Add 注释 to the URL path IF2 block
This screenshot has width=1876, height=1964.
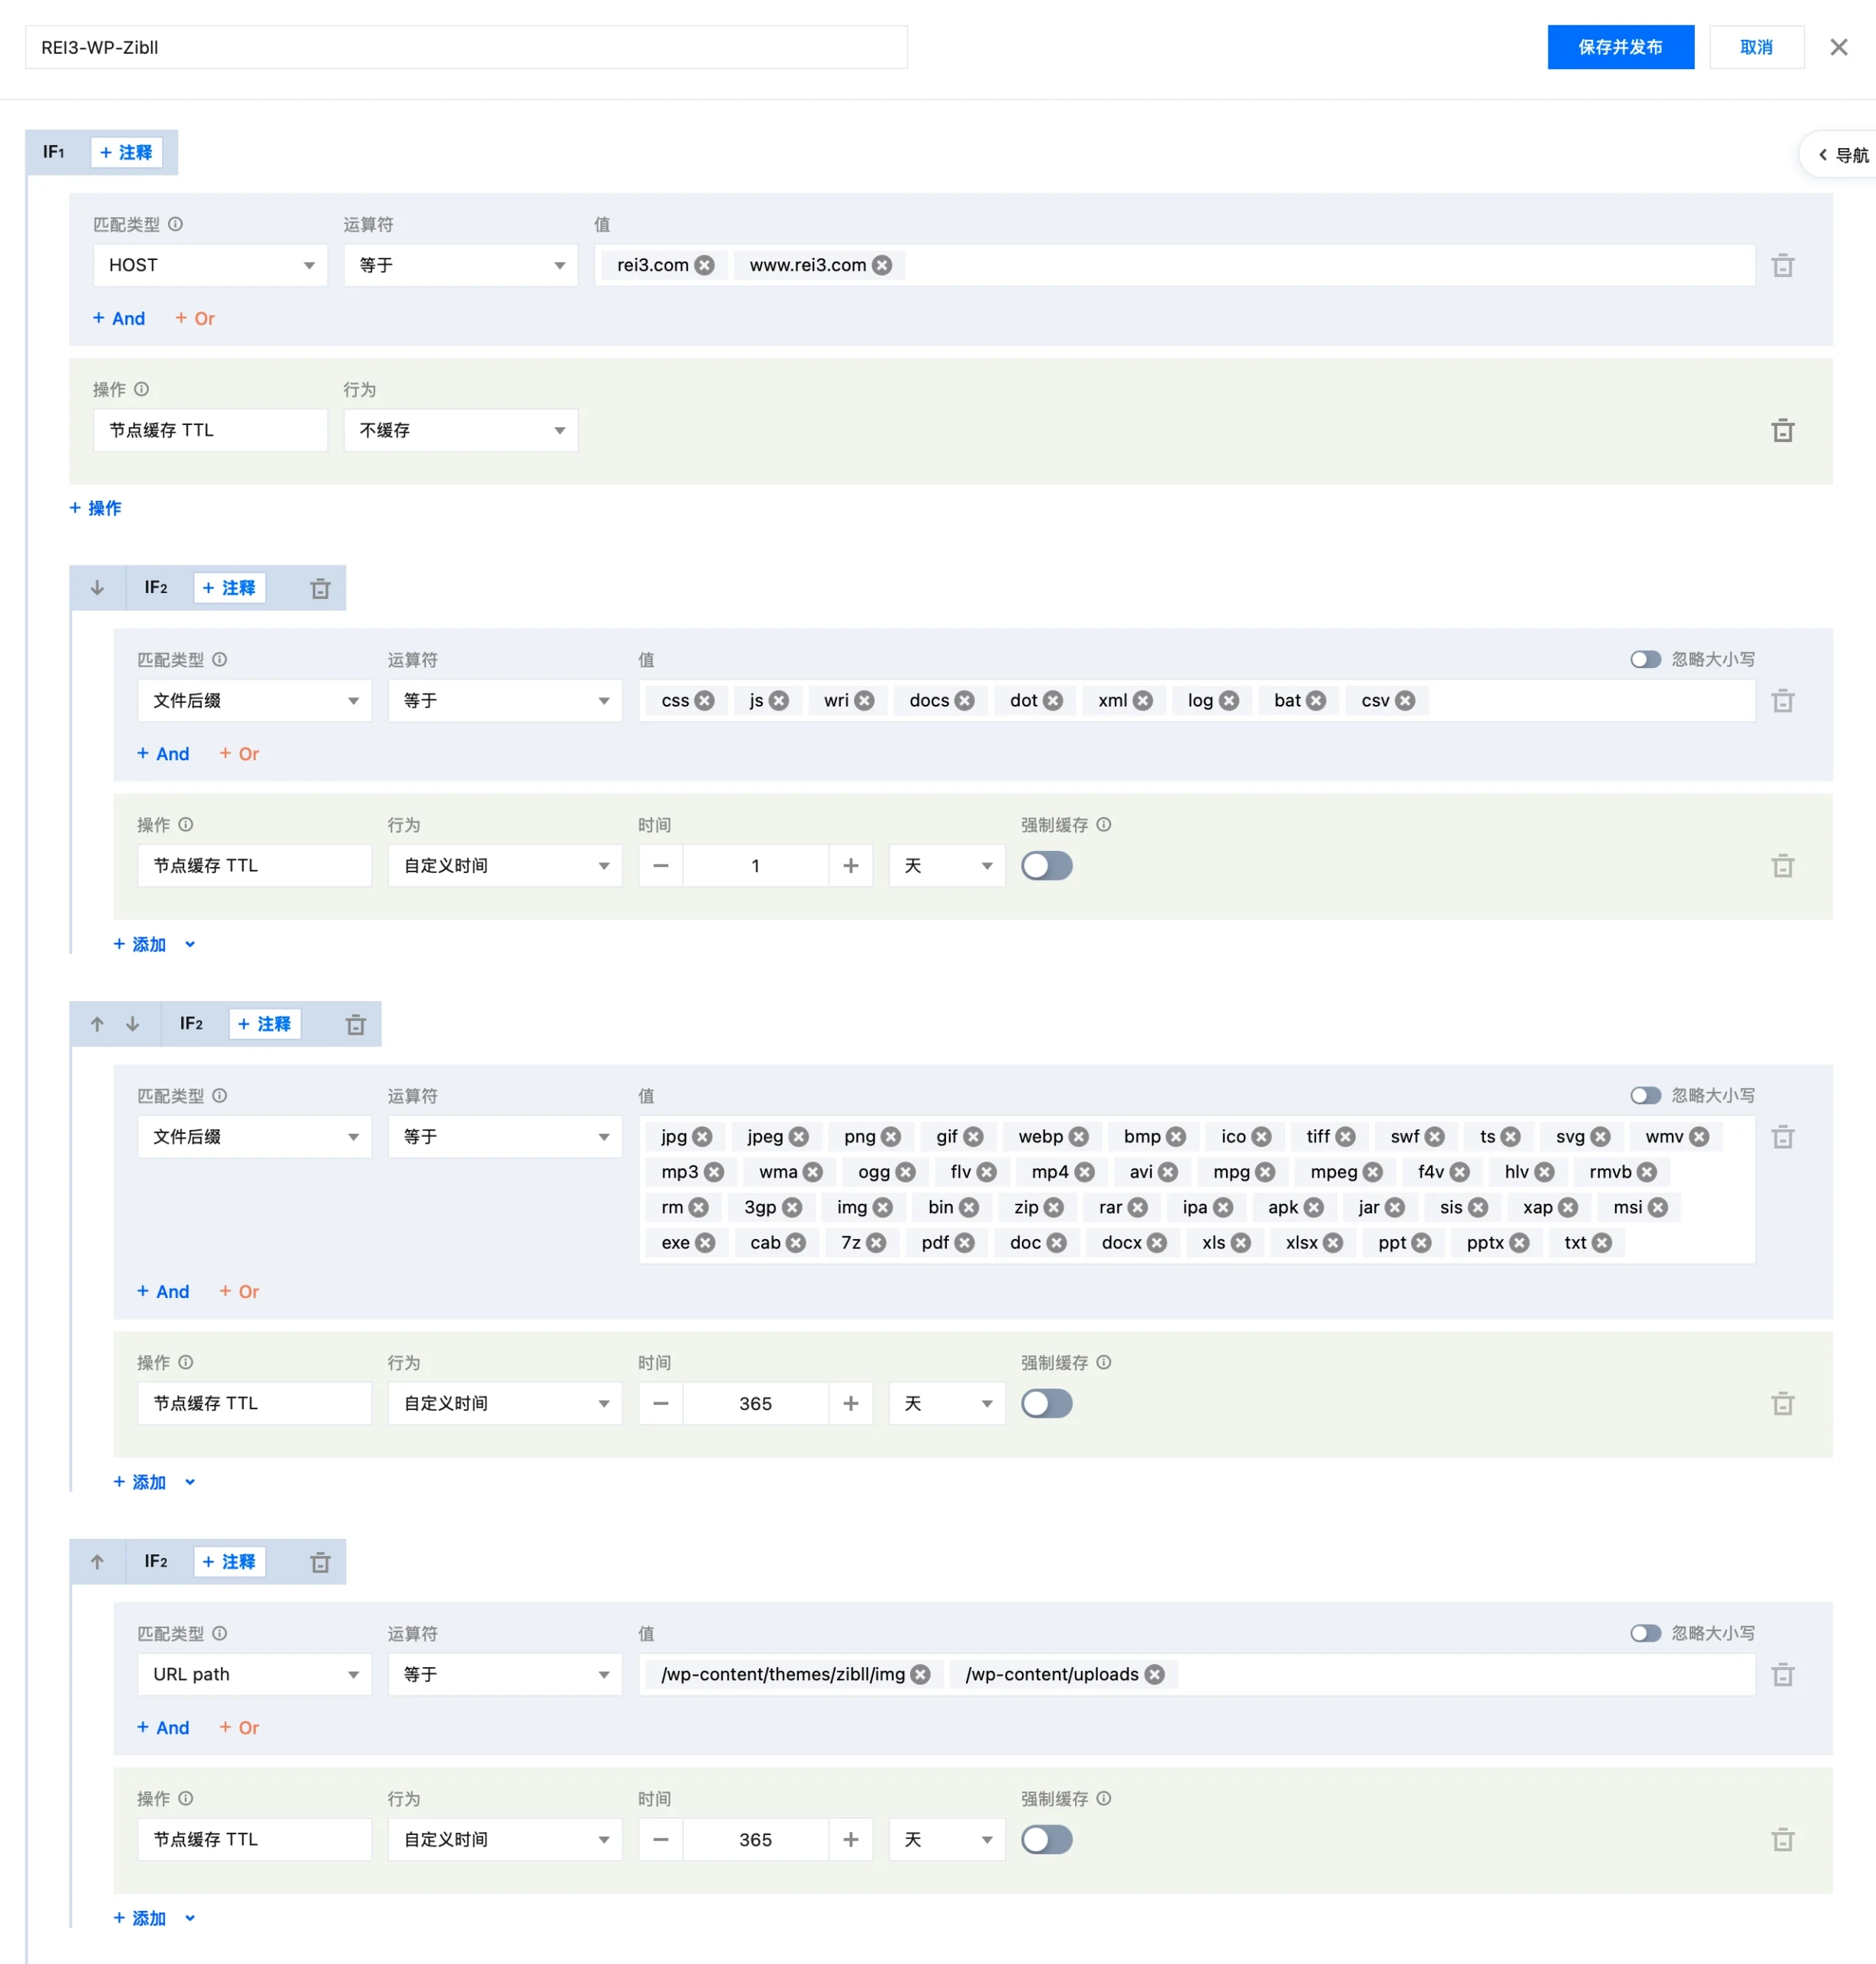click(x=229, y=1562)
